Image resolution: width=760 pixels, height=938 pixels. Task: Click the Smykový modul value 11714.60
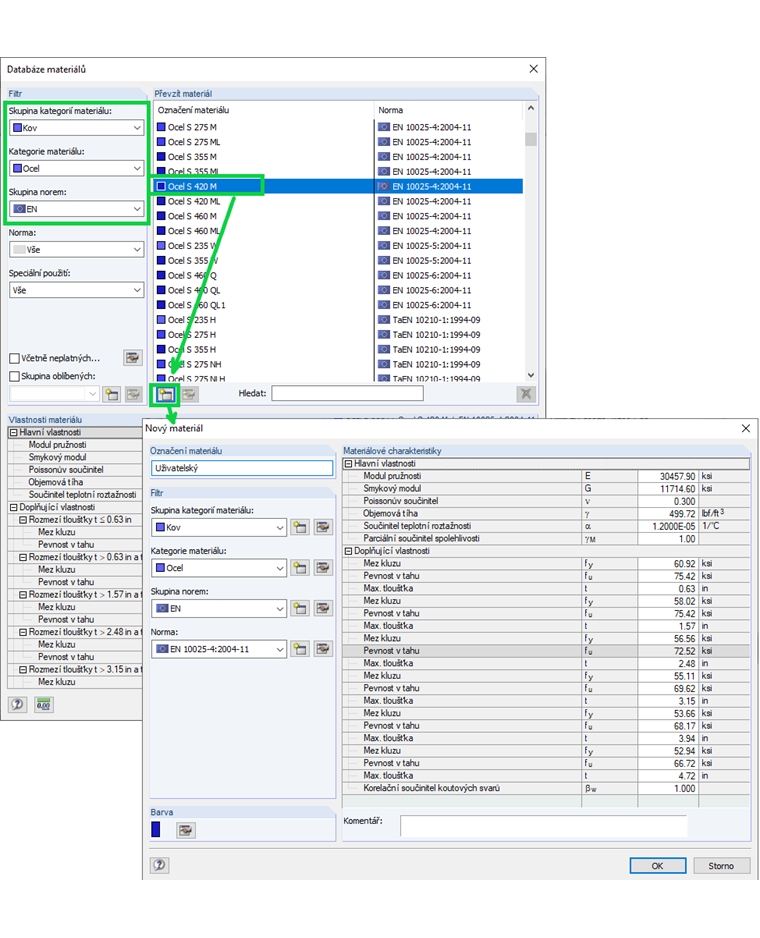(x=668, y=489)
